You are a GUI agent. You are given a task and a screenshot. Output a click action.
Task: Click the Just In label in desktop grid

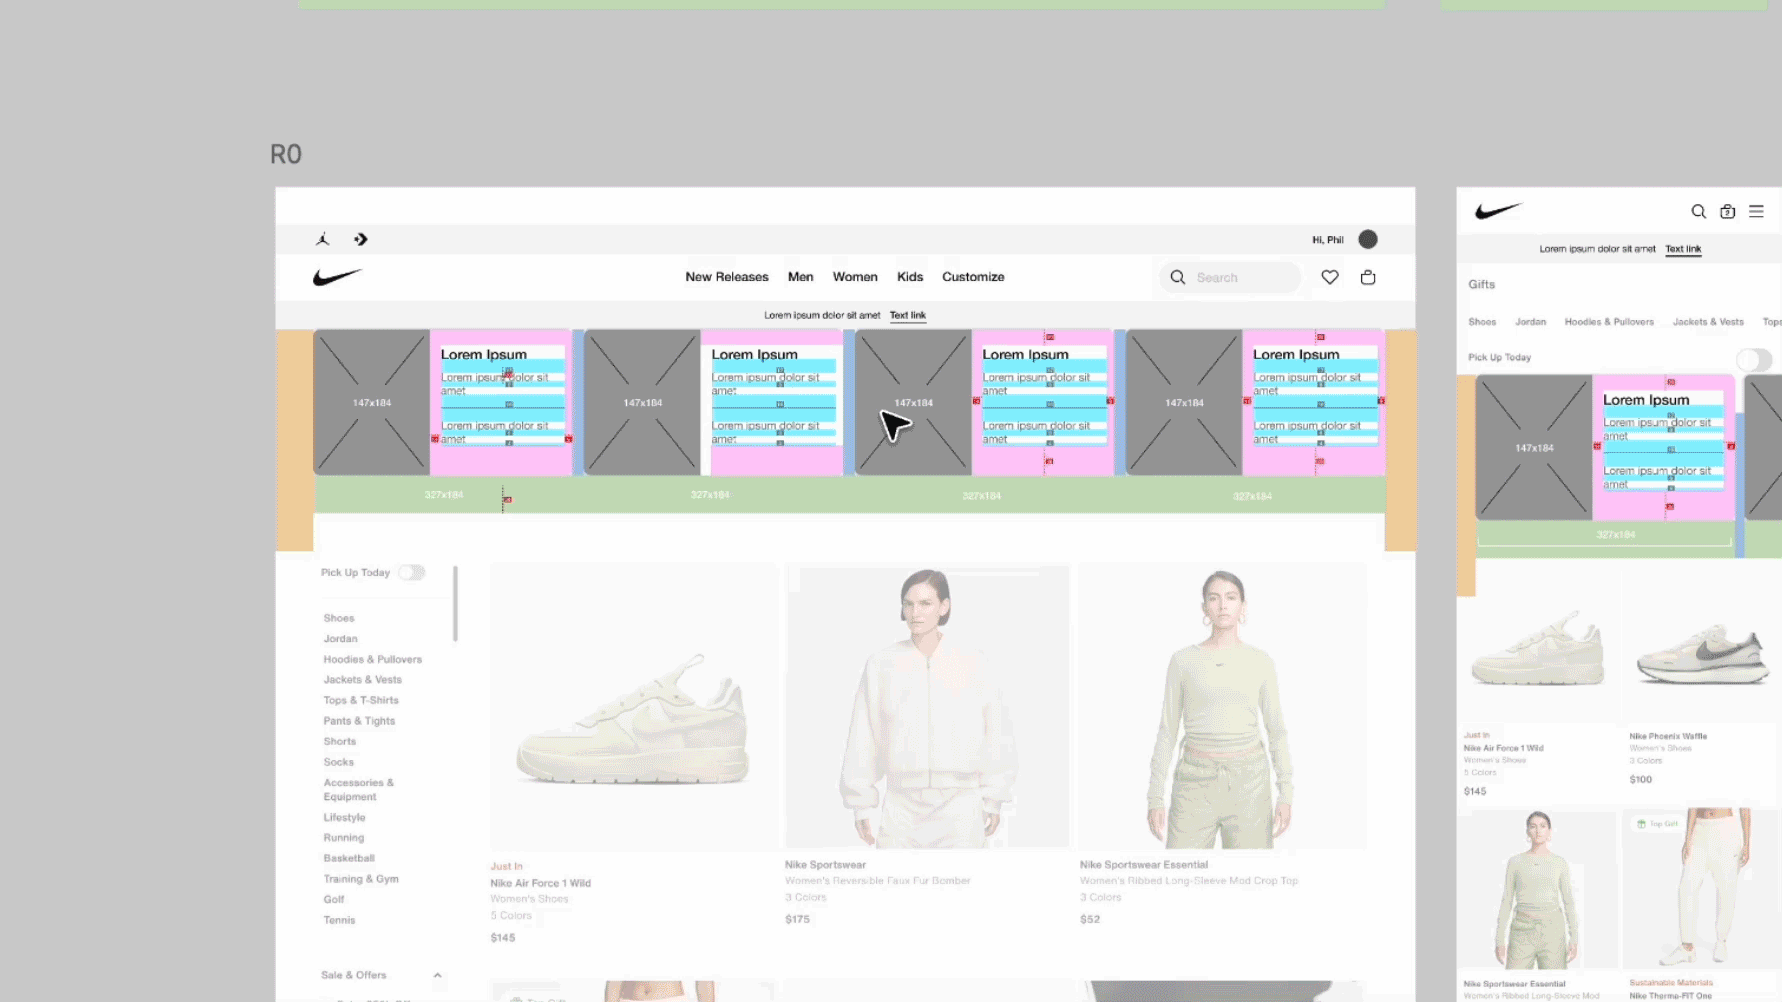pyautogui.click(x=506, y=866)
